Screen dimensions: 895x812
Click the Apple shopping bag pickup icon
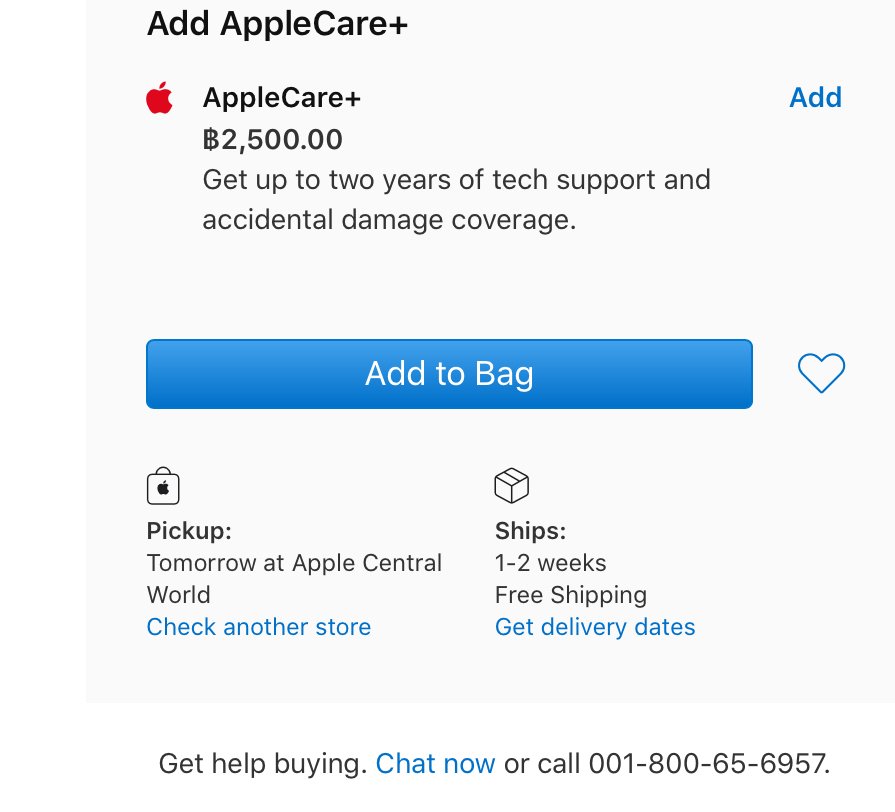click(x=163, y=486)
